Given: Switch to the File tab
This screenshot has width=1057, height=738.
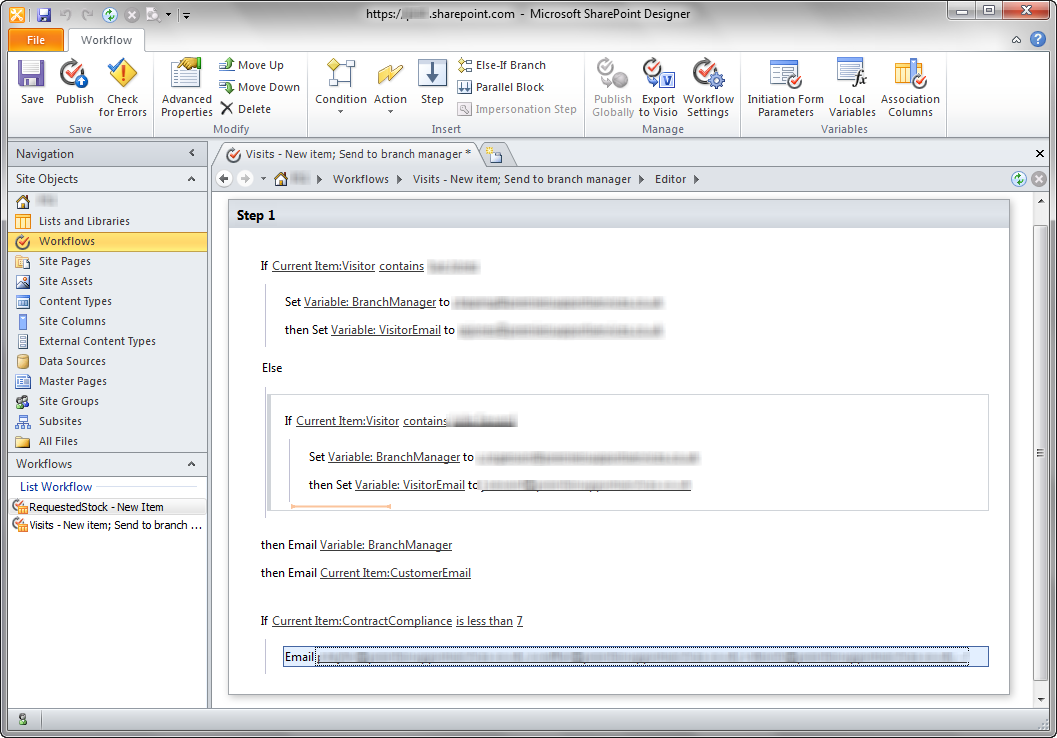Looking at the screenshot, I should point(35,39).
